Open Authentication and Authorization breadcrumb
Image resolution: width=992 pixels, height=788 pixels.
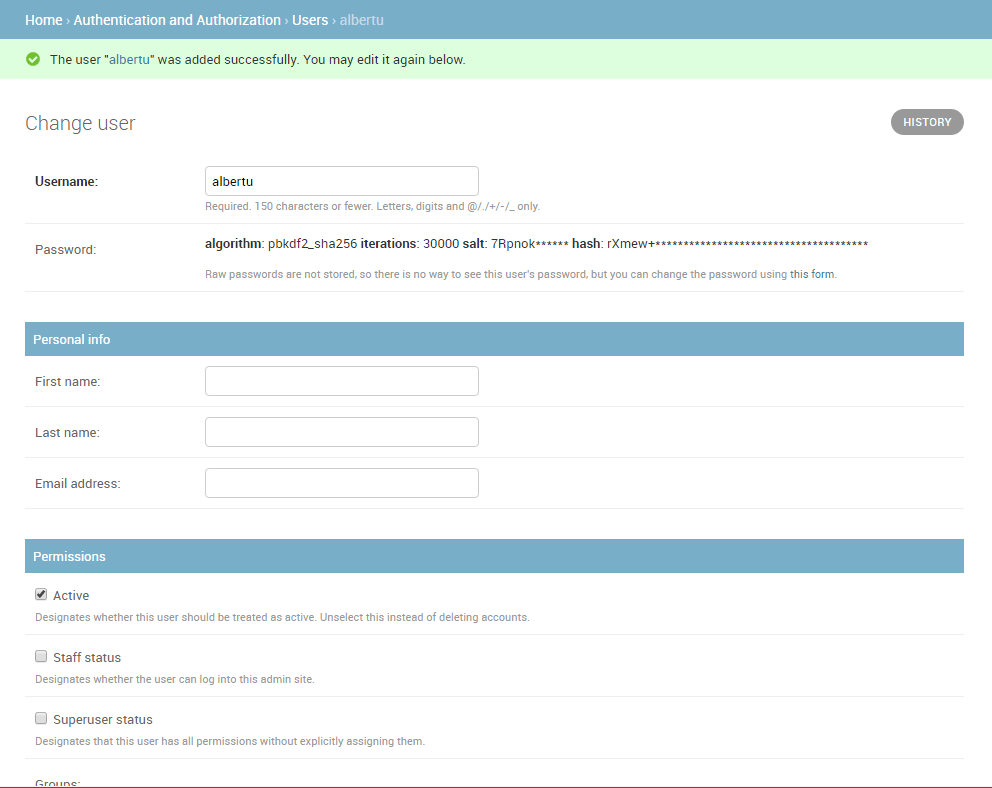pos(177,19)
